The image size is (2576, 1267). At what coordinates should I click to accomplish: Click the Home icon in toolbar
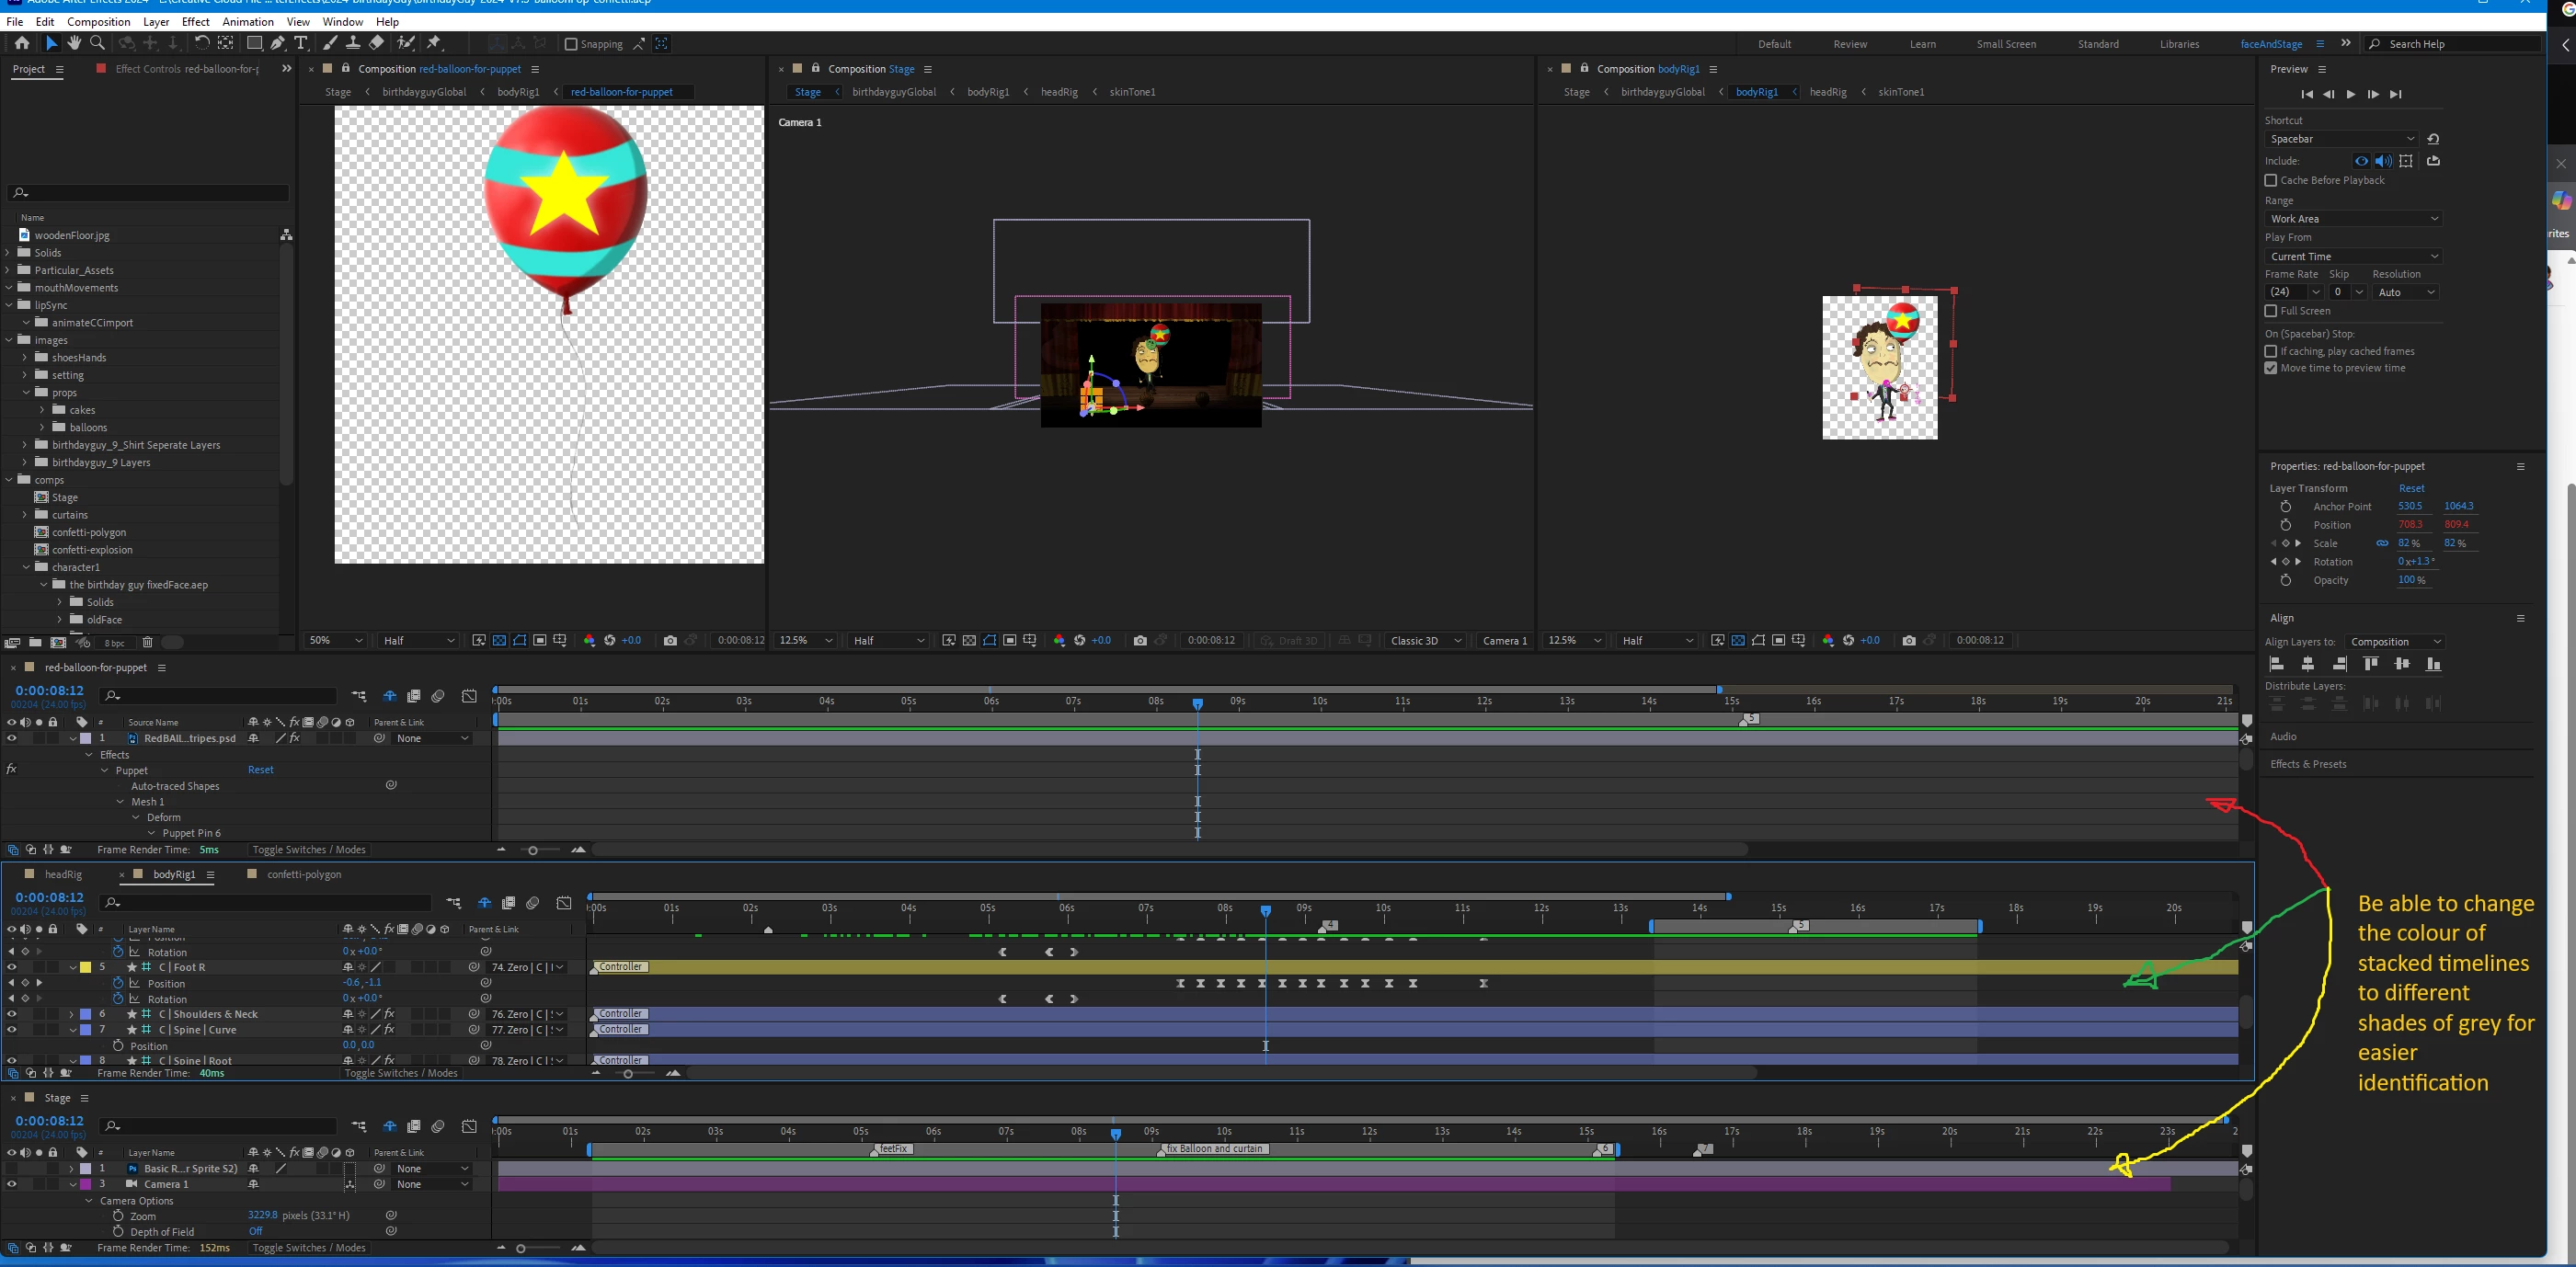22,43
